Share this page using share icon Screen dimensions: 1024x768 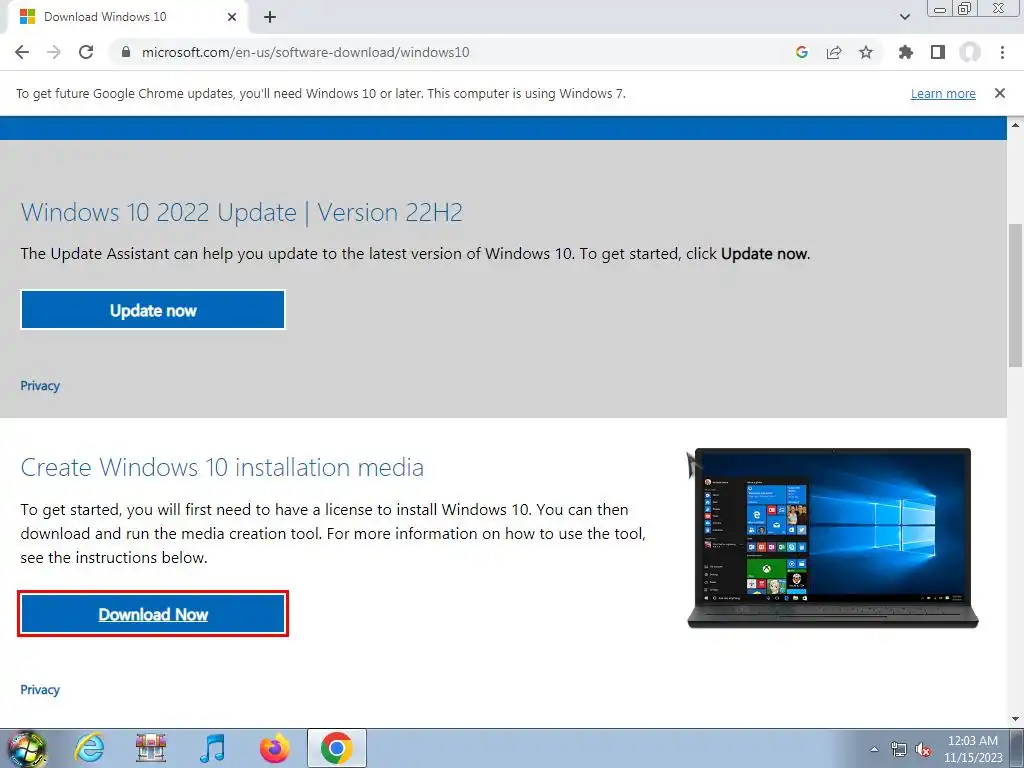point(834,52)
